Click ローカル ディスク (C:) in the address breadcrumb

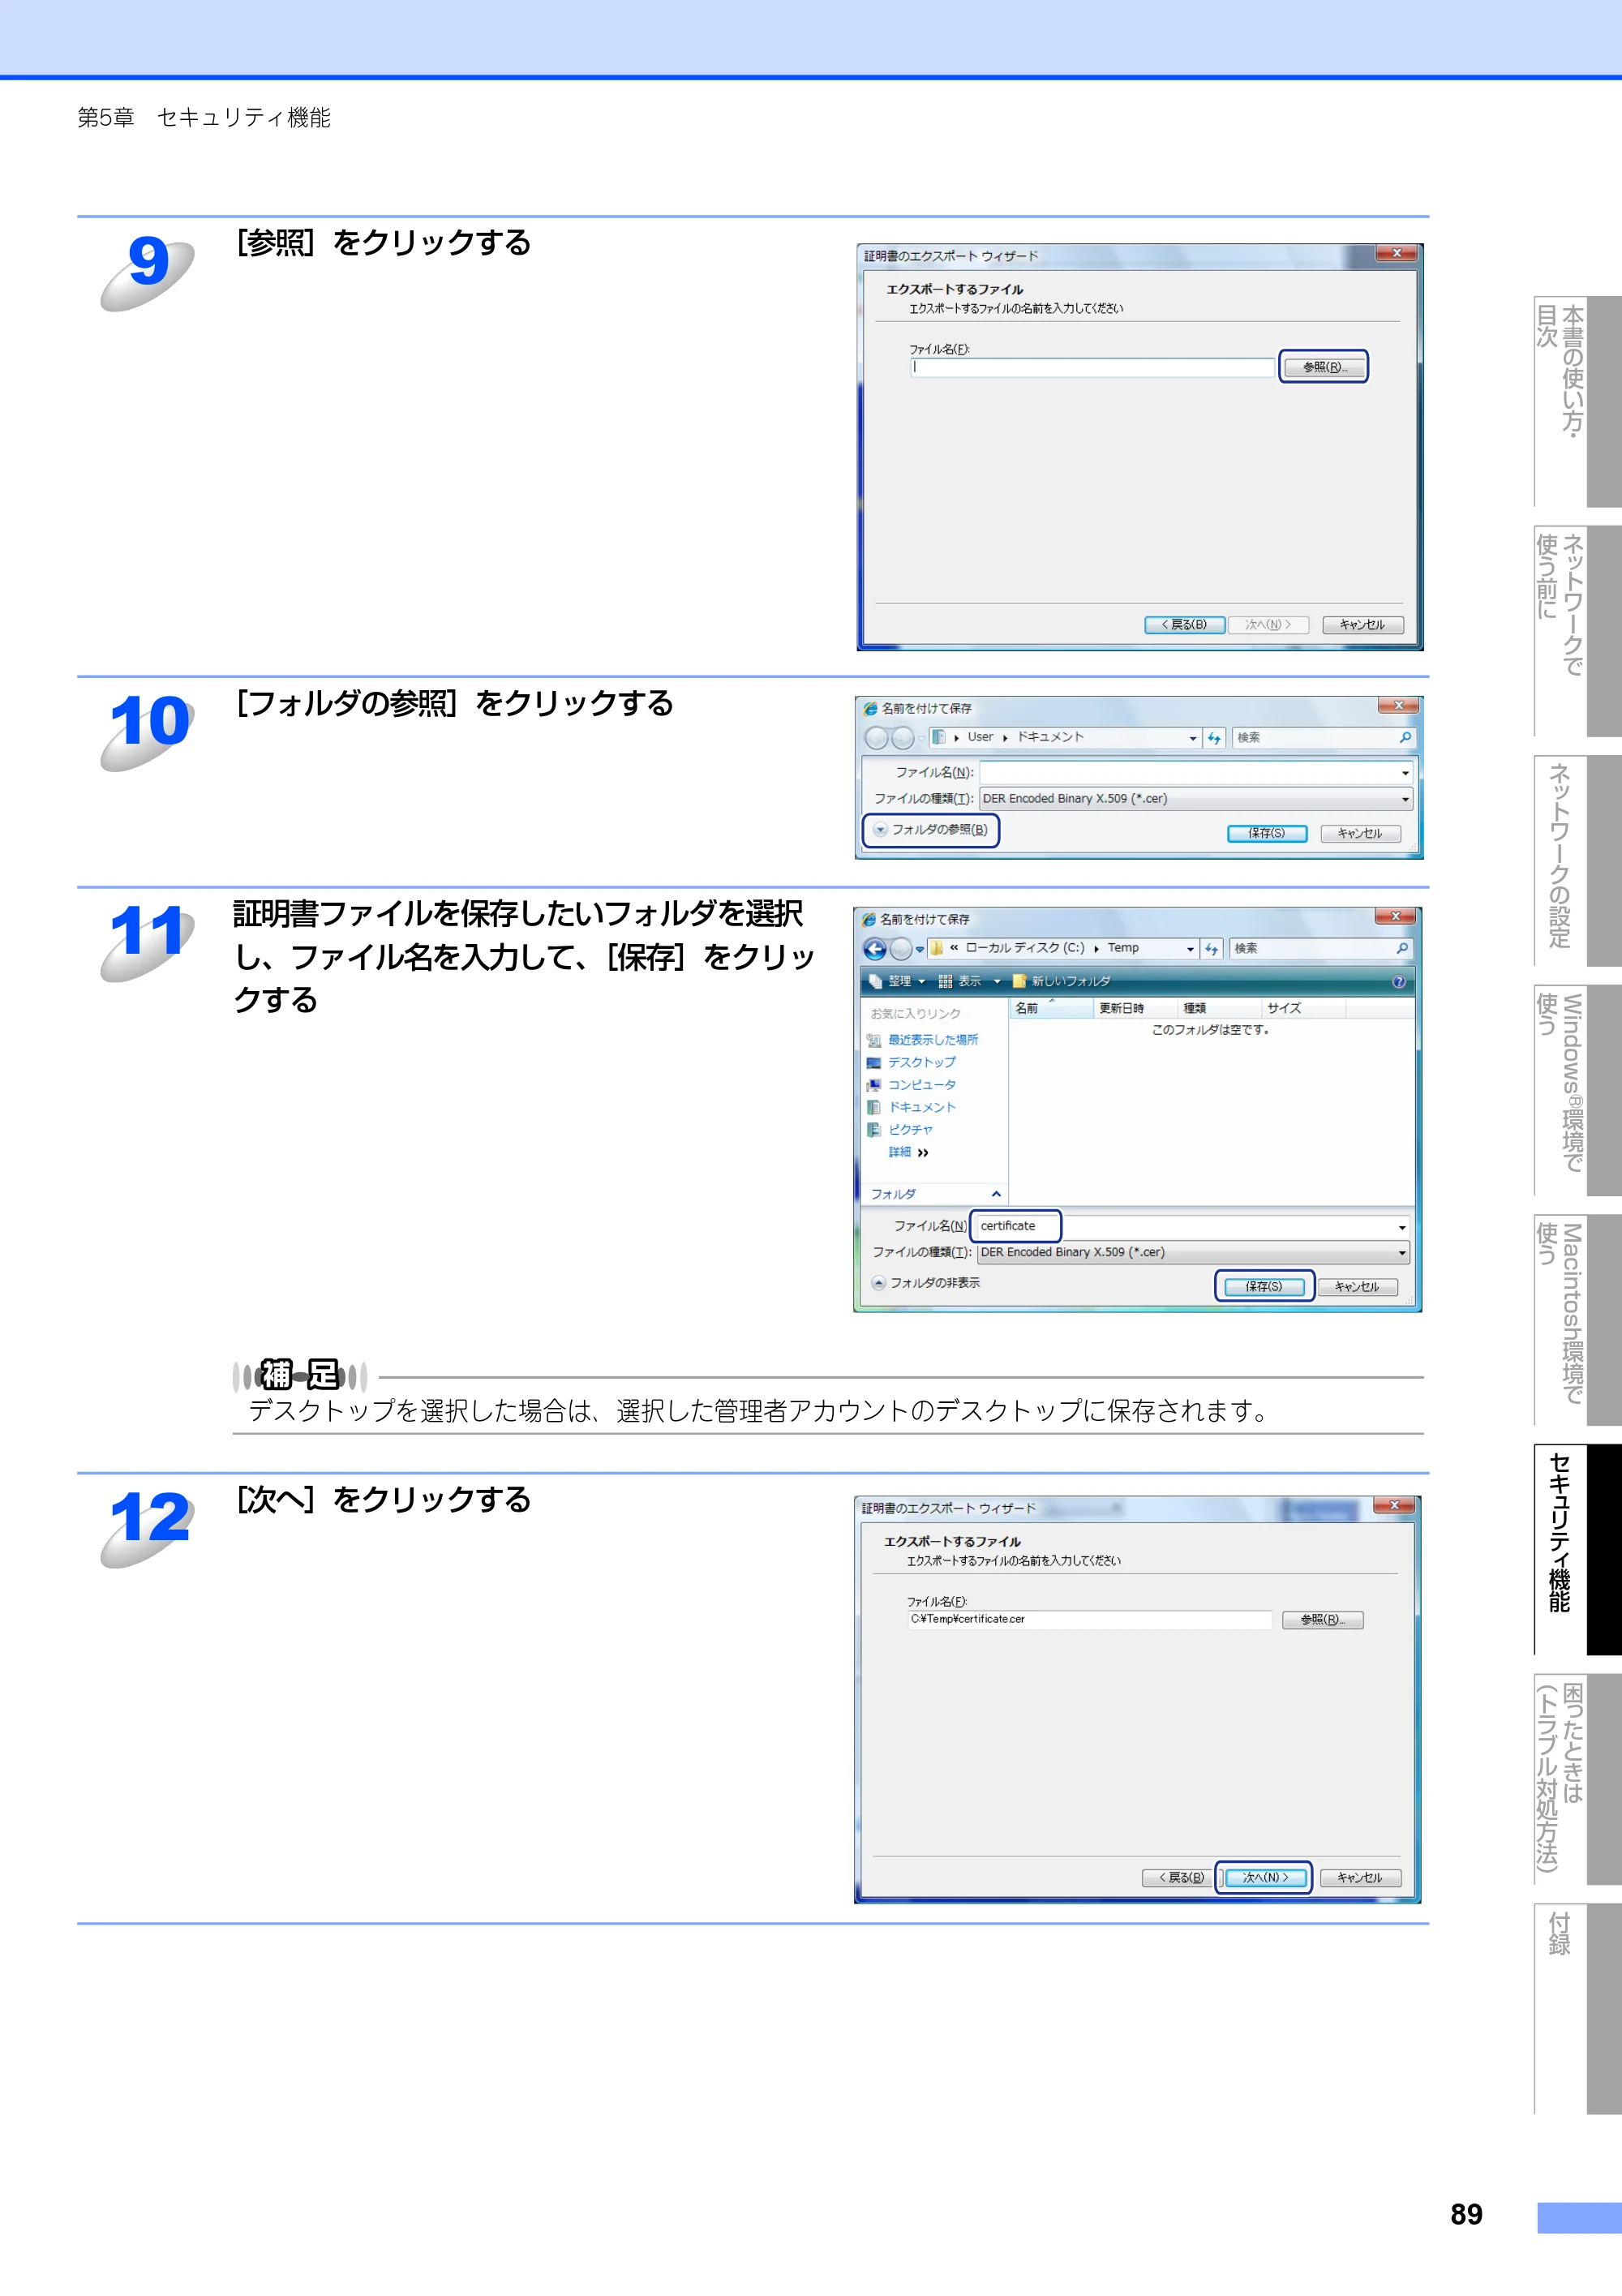pyautogui.click(x=1024, y=948)
